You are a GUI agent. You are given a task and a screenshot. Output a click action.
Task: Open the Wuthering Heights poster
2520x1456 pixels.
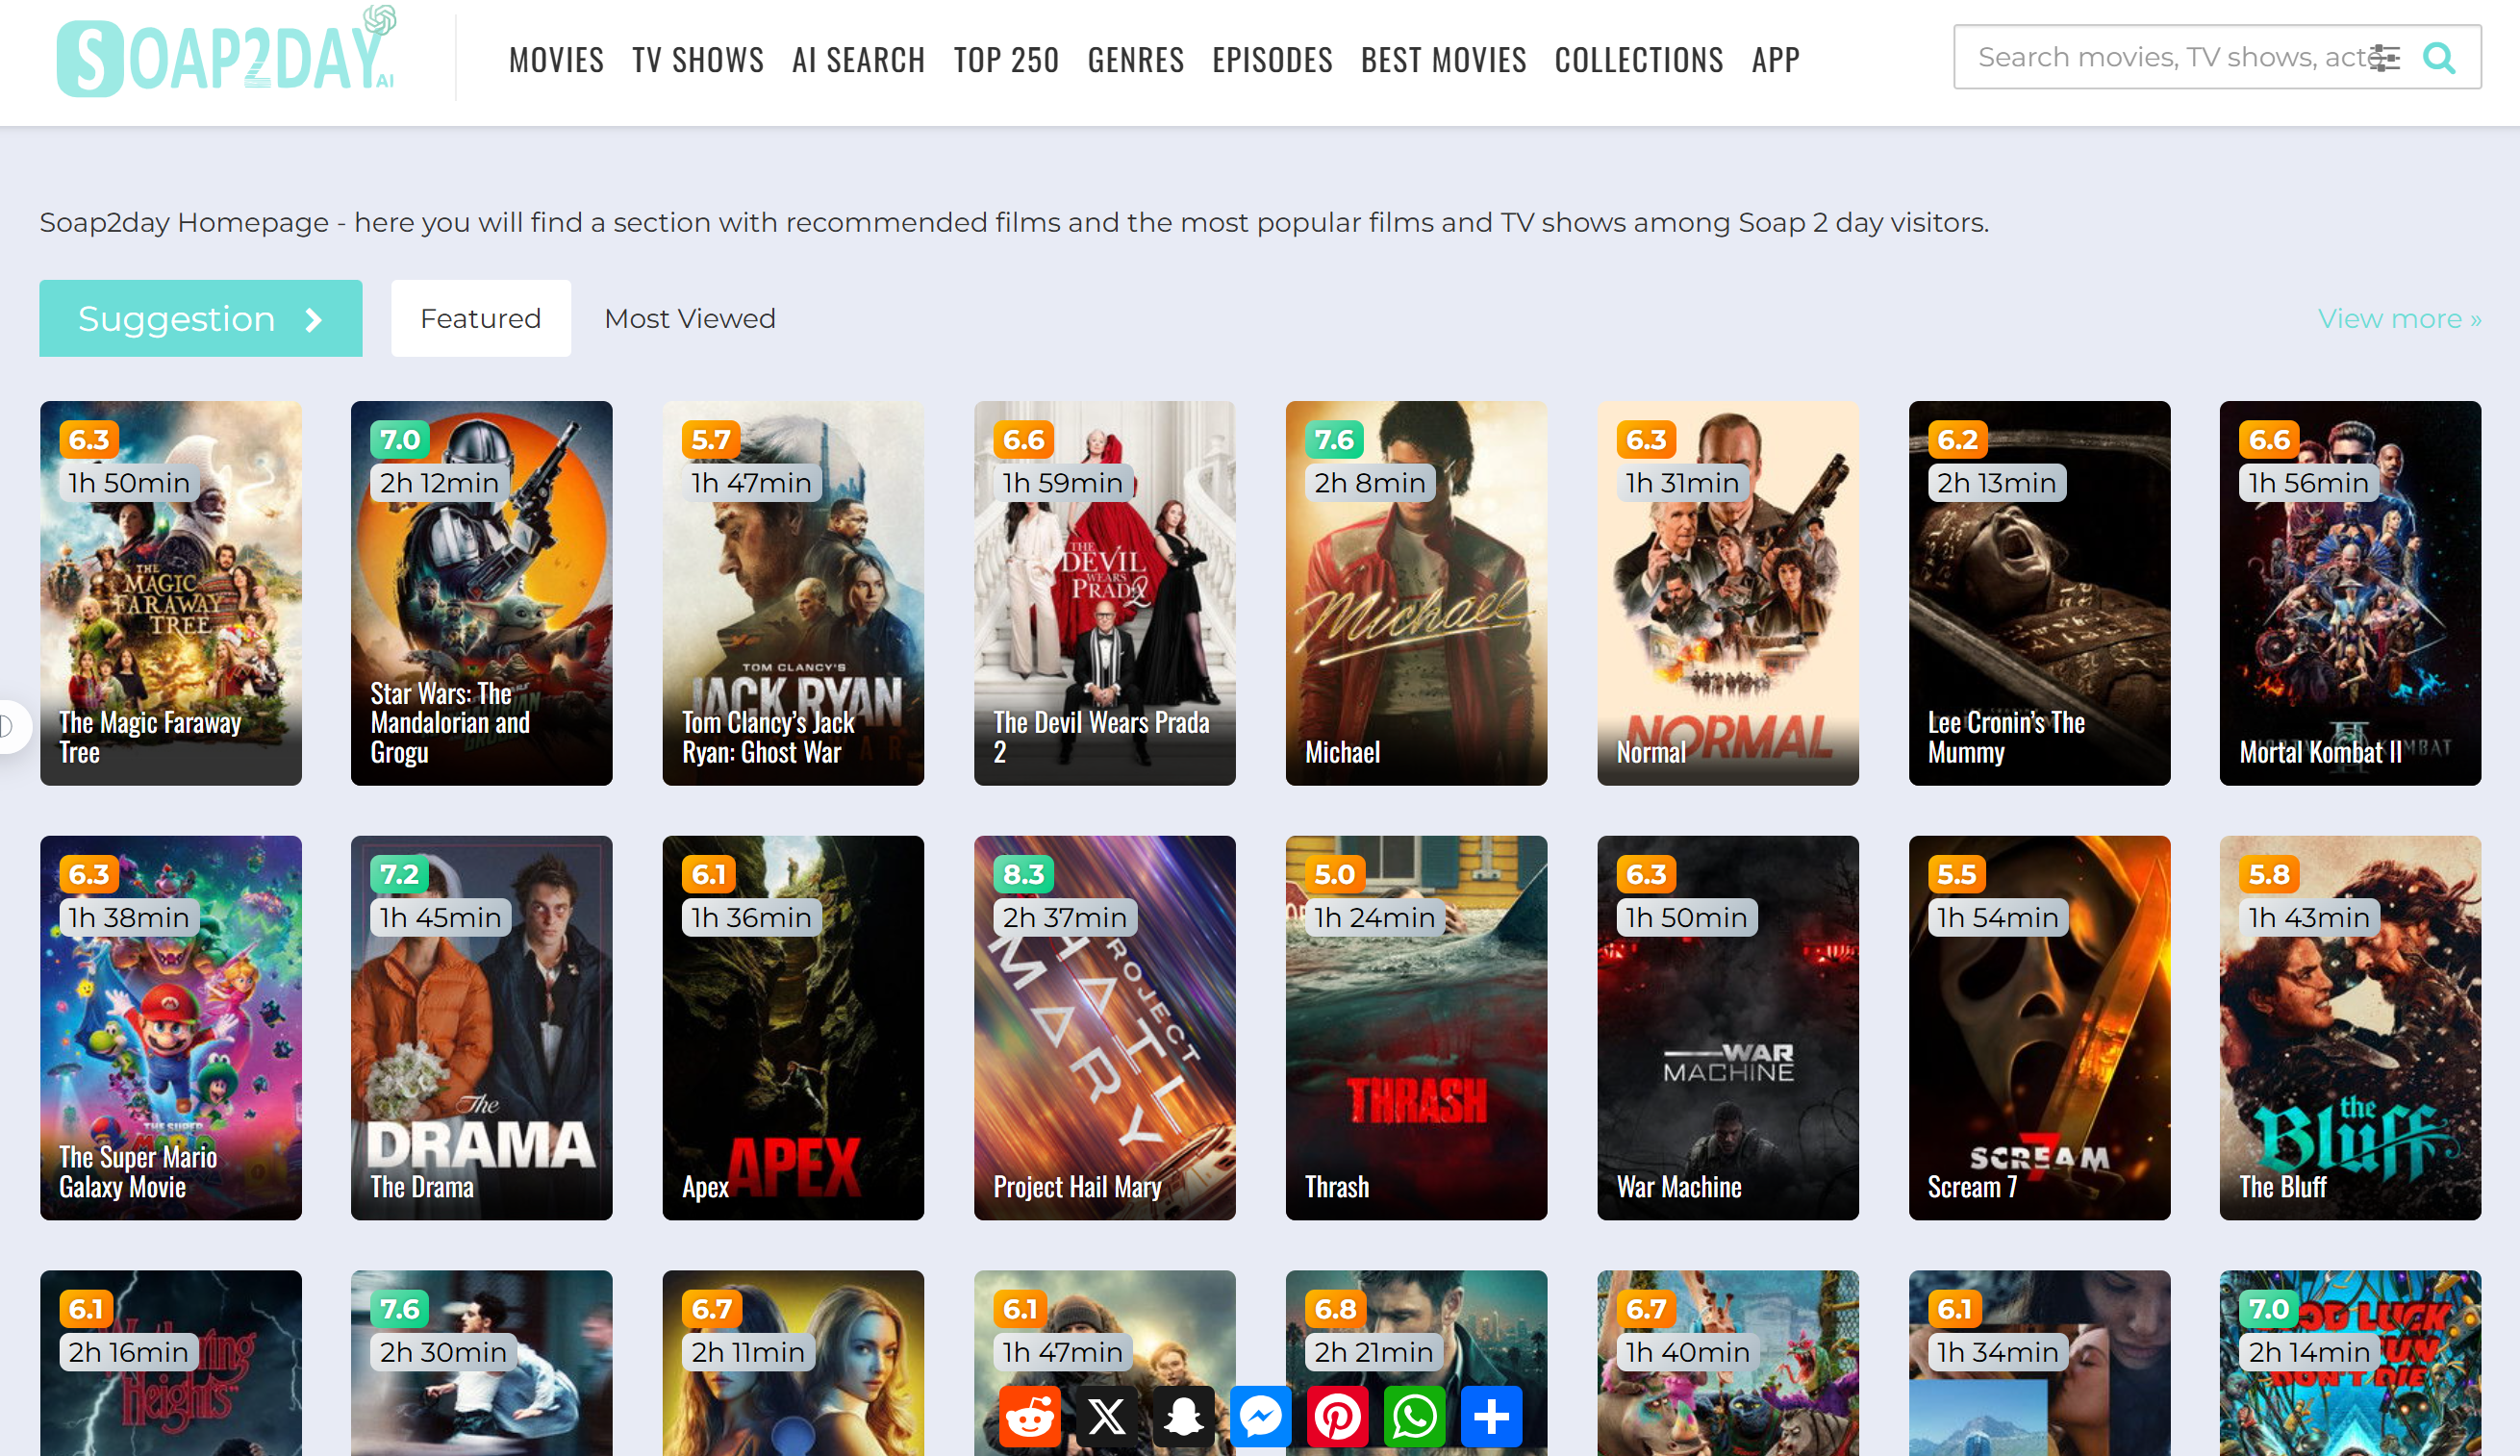[x=171, y=1363]
